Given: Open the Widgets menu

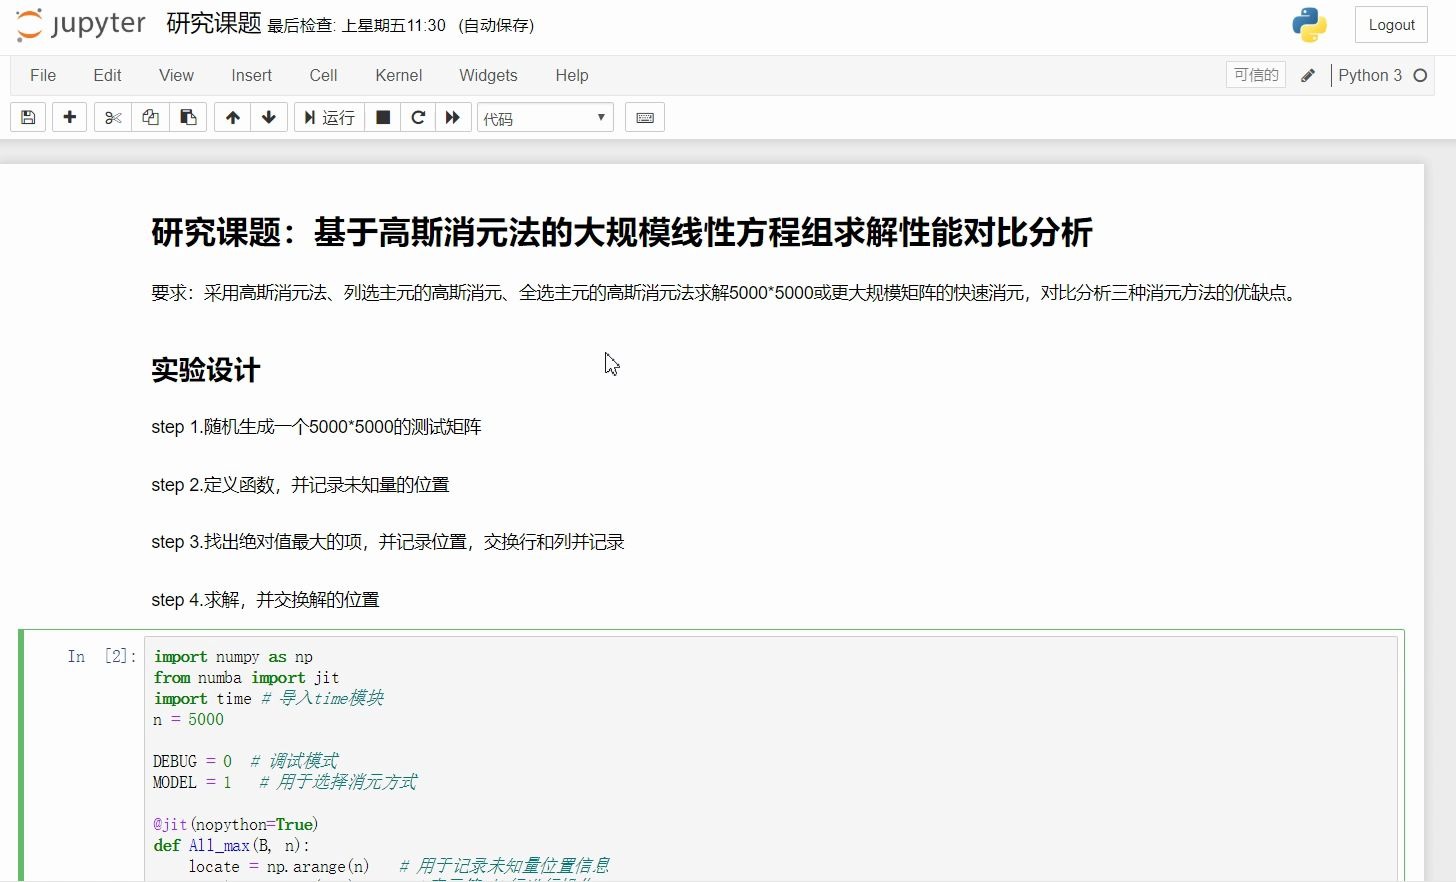Looking at the screenshot, I should coord(488,75).
